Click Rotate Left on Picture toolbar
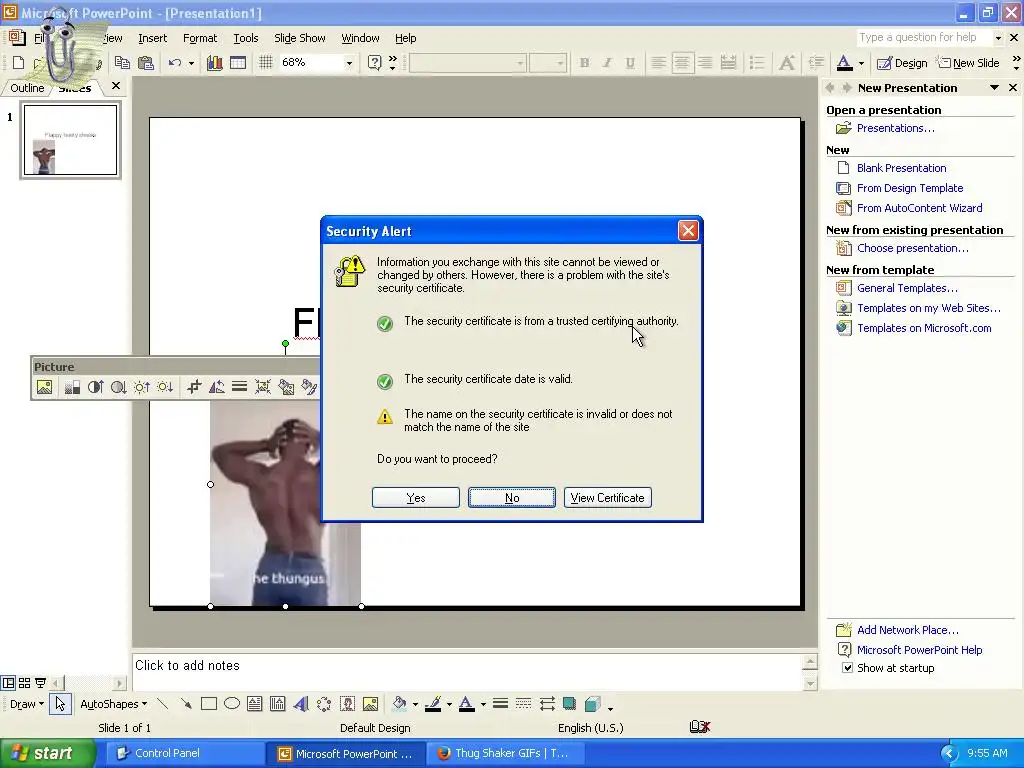Viewport: 1024px width, 768px height. click(x=217, y=387)
